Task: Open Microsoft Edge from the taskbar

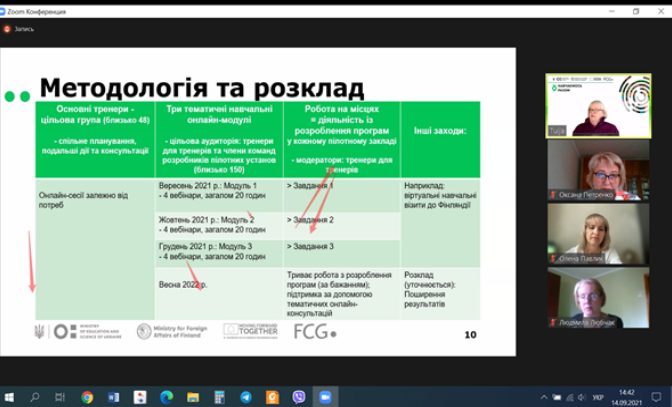Action: pos(166,396)
